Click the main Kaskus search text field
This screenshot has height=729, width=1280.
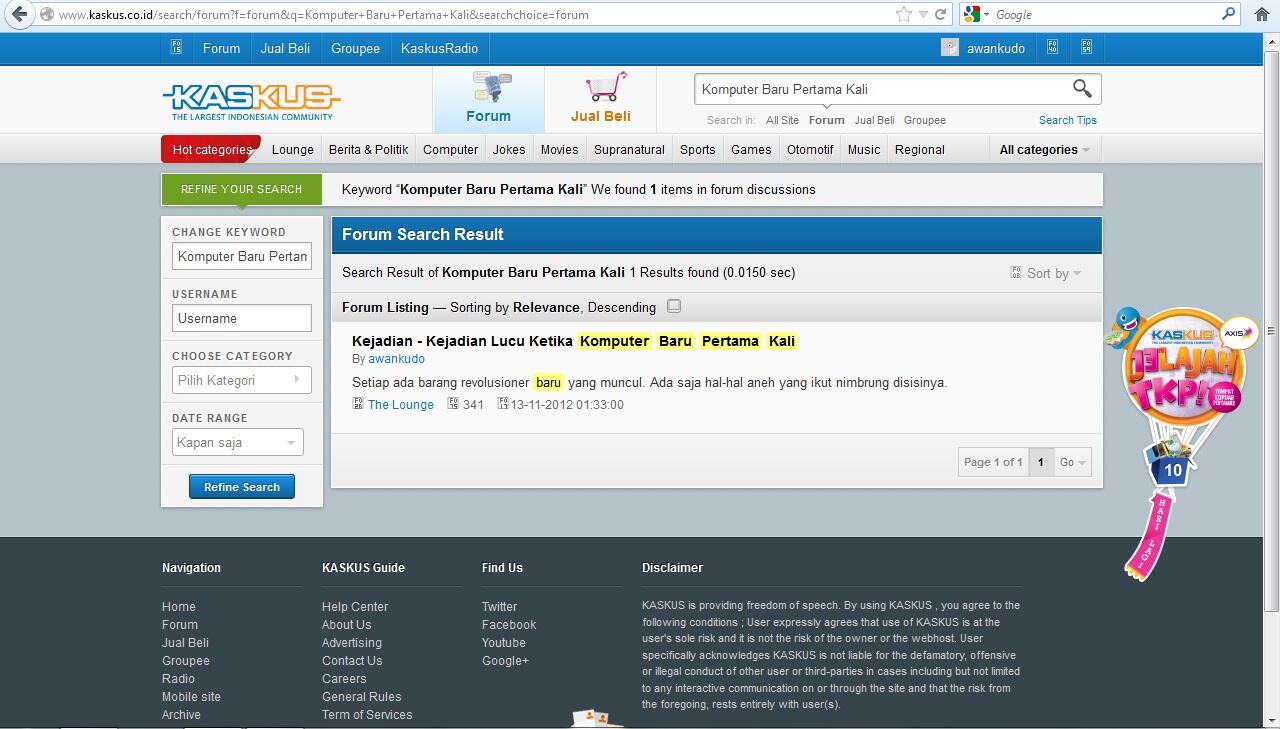882,89
